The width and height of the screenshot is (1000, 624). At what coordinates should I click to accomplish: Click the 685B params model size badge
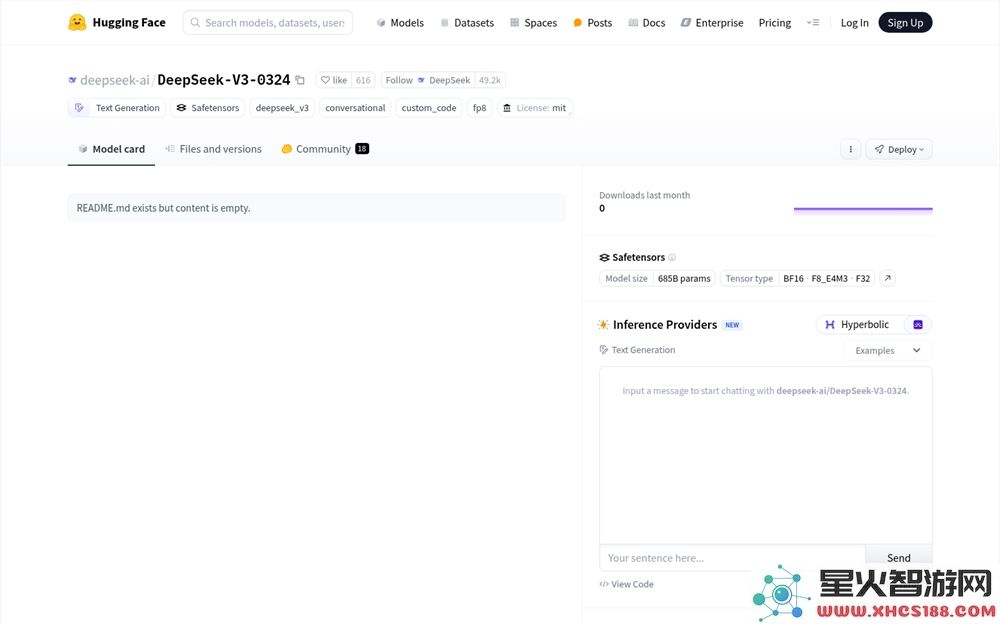[657, 279]
